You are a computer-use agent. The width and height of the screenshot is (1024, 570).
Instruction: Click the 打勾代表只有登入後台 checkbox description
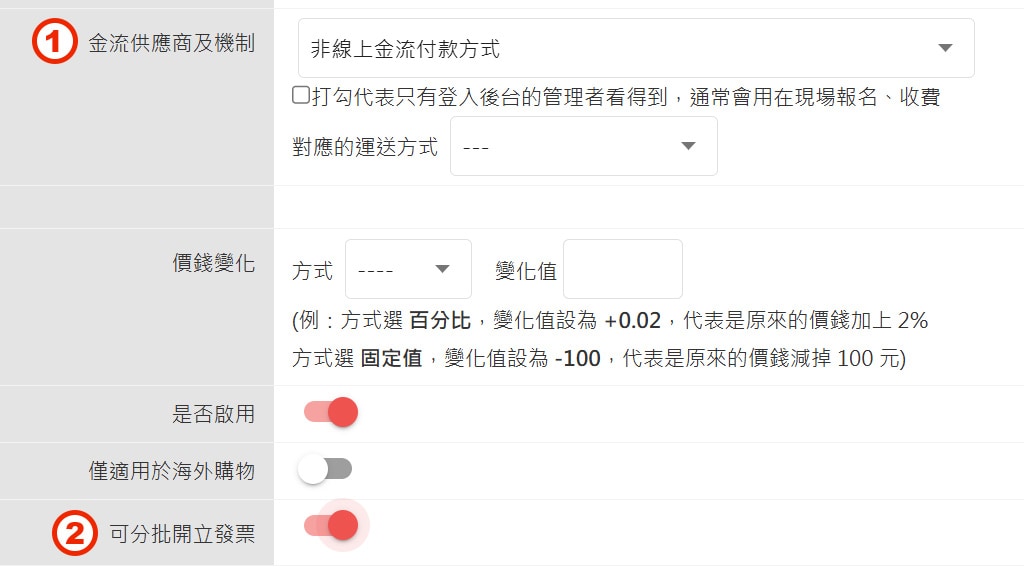tap(626, 97)
